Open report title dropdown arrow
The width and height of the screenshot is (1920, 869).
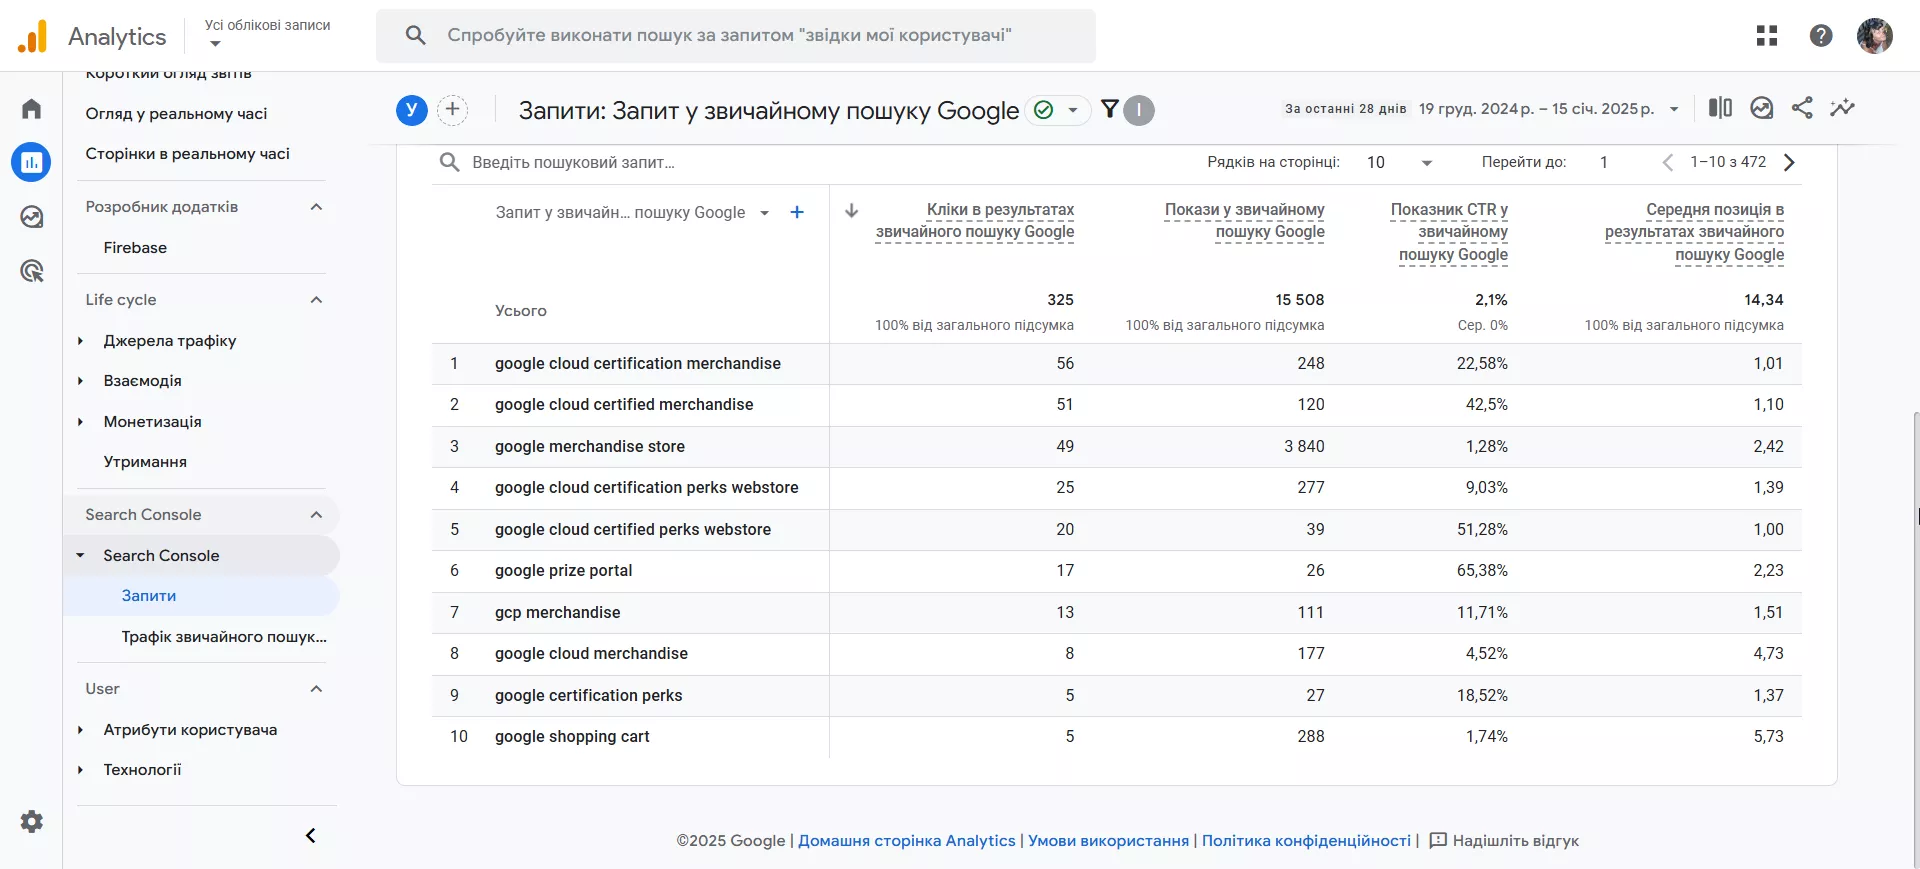[x=1073, y=110]
